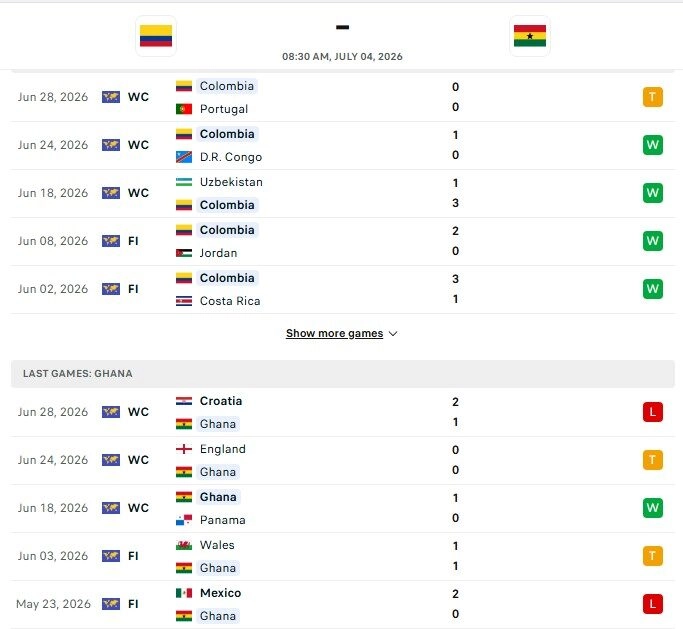Click the tie badge for England vs Ghana

653,460
